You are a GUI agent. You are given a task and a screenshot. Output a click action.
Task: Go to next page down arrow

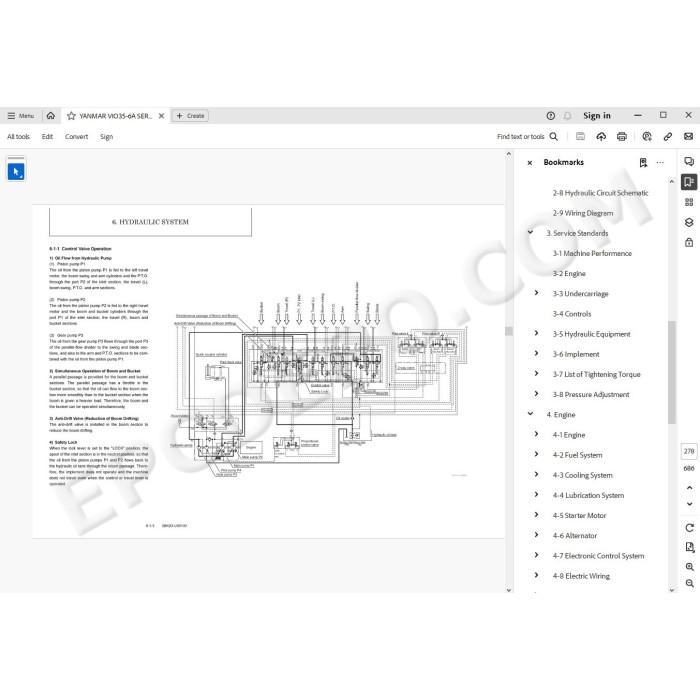tap(689, 504)
